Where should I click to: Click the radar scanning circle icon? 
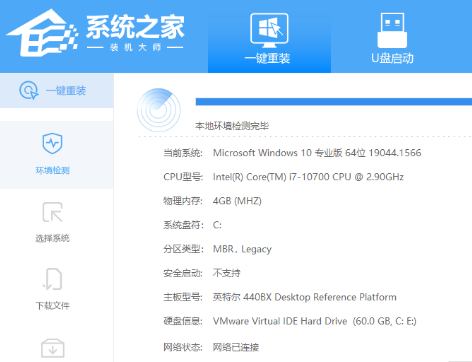pos(159,109)
